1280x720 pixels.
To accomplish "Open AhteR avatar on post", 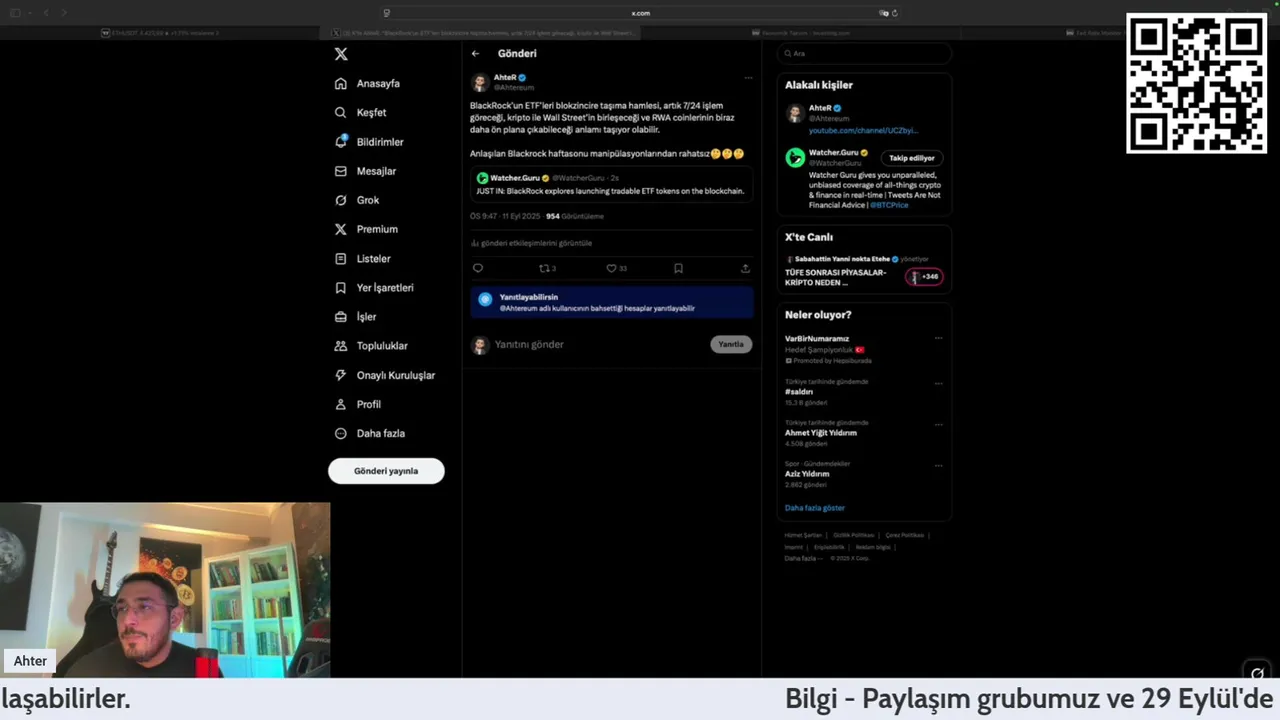I will [x=480, y=82].
